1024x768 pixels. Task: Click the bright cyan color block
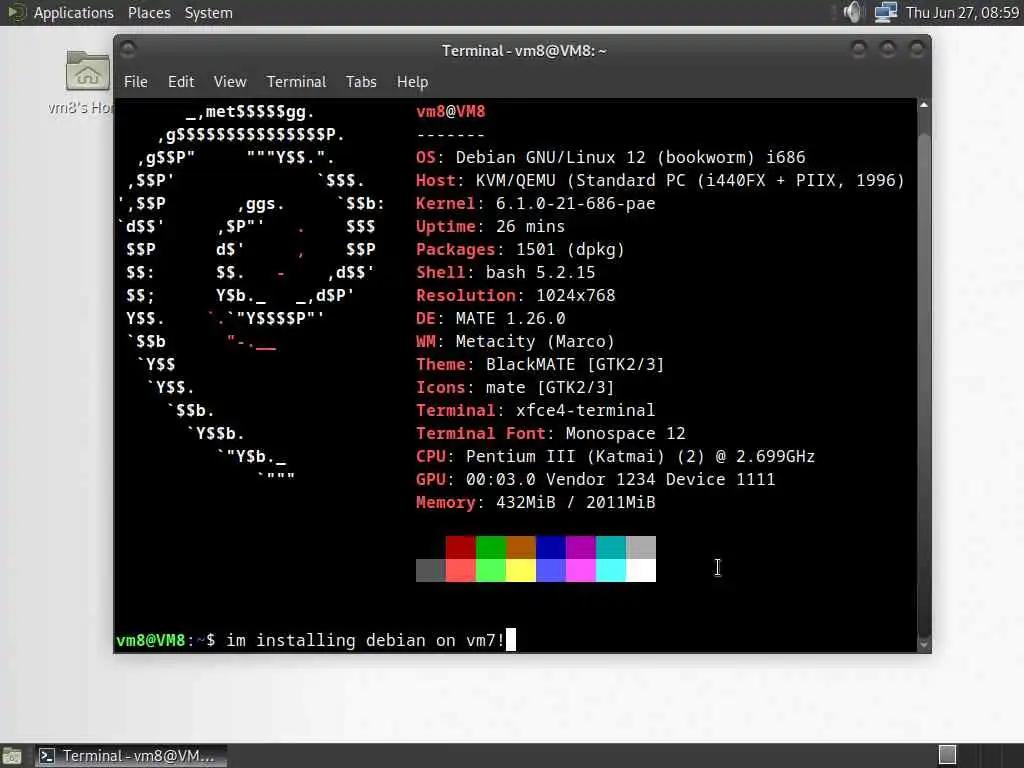pos(611,570)
